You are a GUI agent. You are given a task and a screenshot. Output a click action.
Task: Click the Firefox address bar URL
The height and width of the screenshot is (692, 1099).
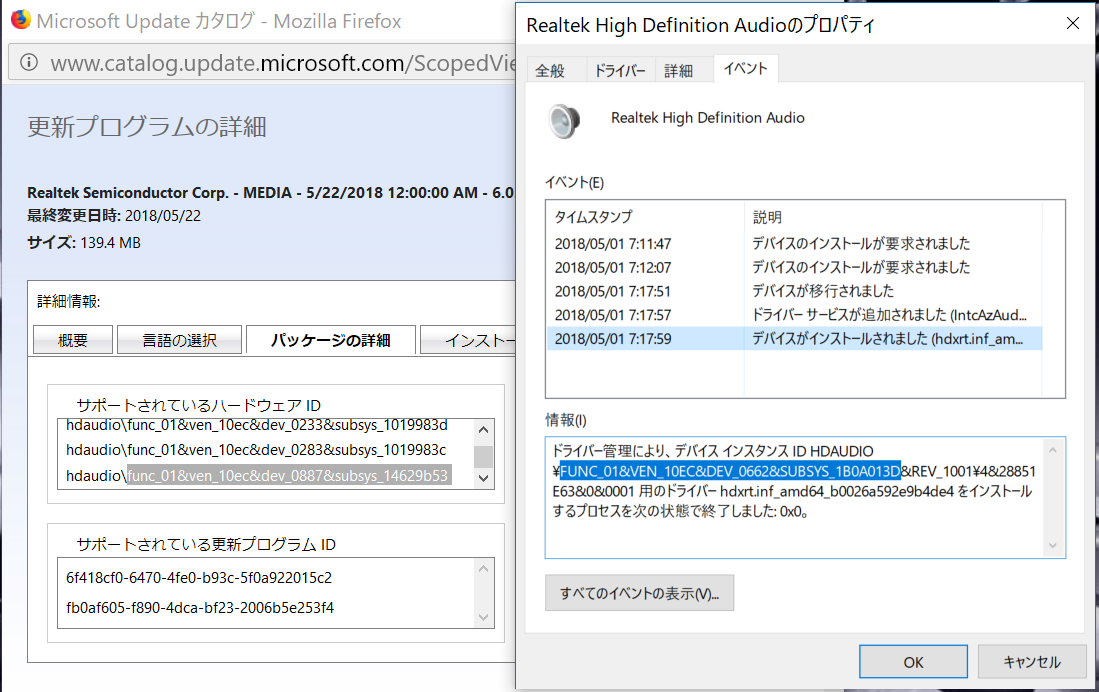(284, 63)
